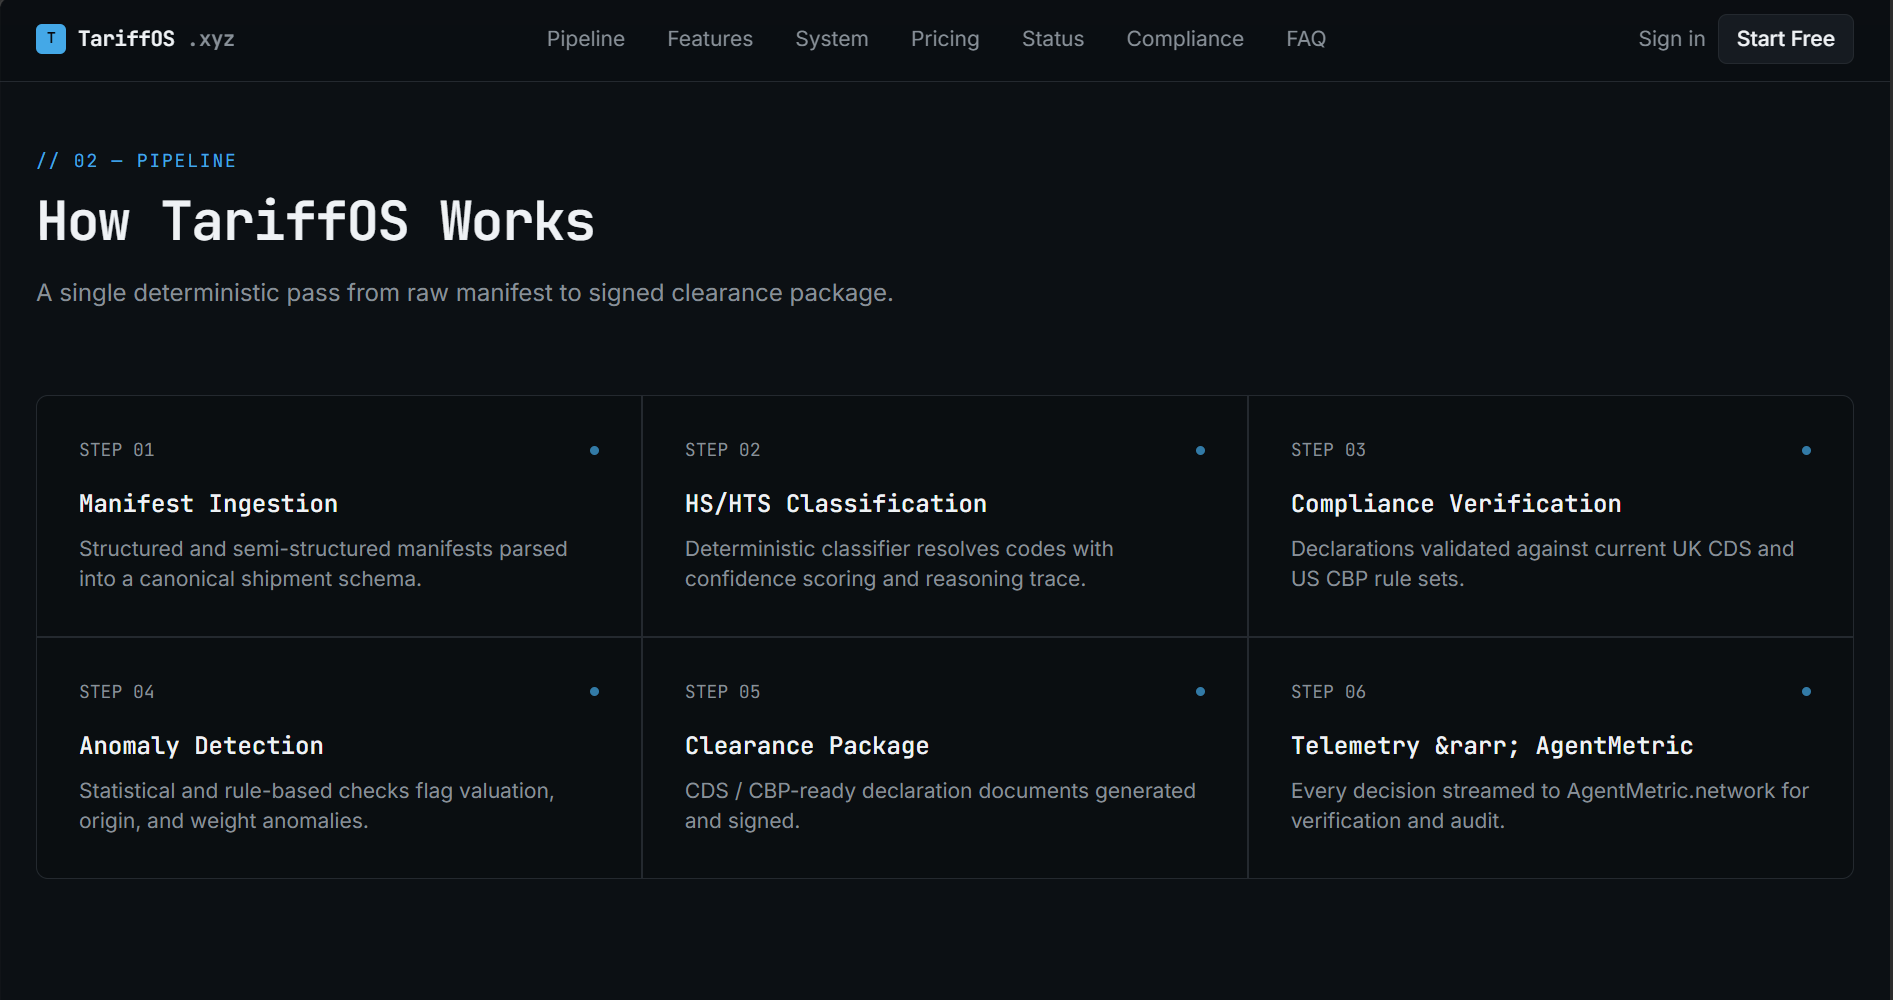Select the Manifest Ingestion heading
The height and width of the screenshot is (1000, 1893).
click(x=208, y=504)
